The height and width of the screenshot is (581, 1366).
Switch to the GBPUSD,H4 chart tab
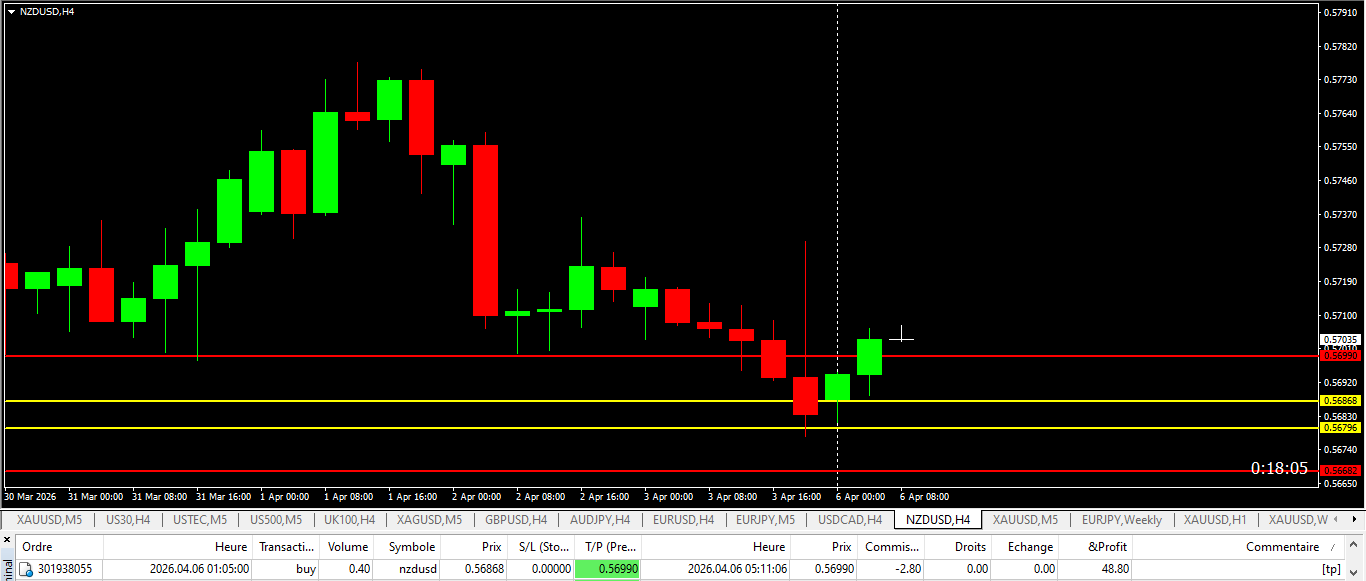tap(515, 520)
